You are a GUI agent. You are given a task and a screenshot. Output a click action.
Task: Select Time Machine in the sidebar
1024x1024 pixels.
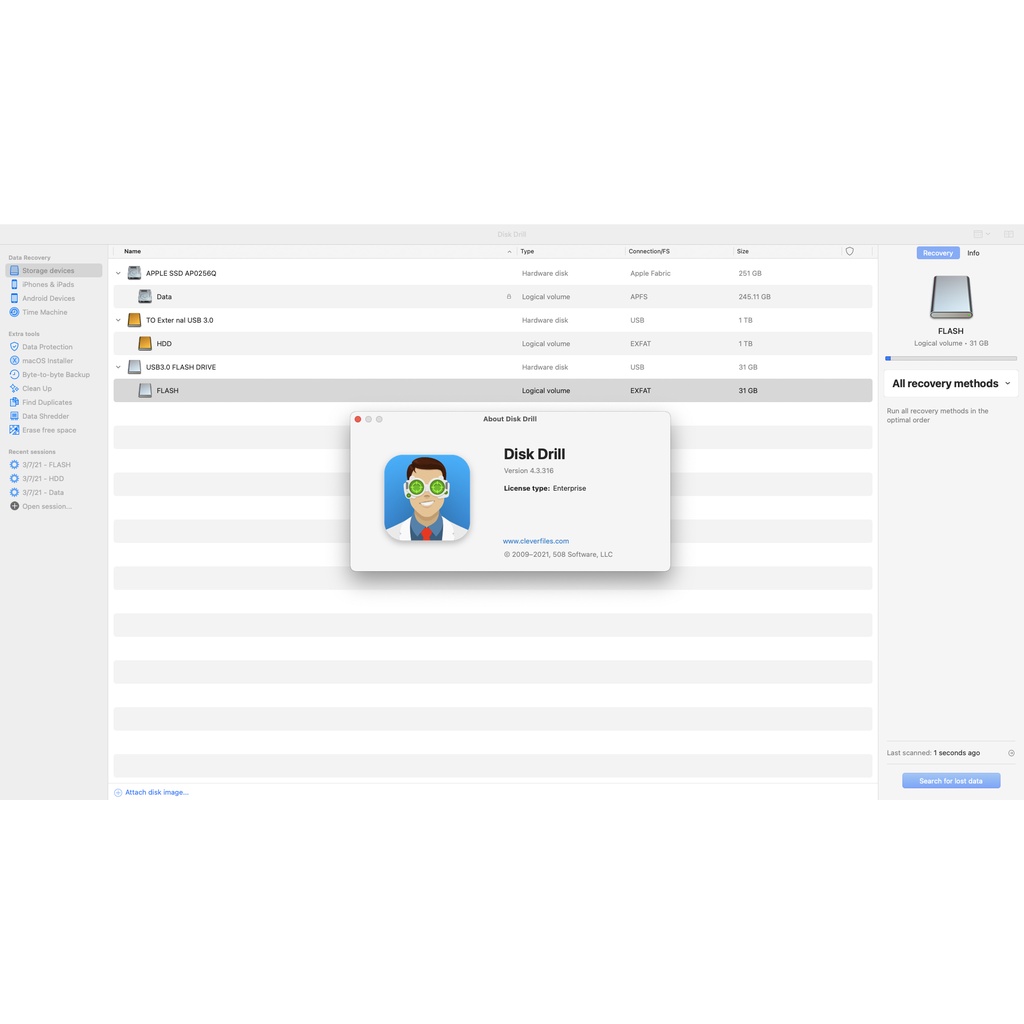pos(44,312)
